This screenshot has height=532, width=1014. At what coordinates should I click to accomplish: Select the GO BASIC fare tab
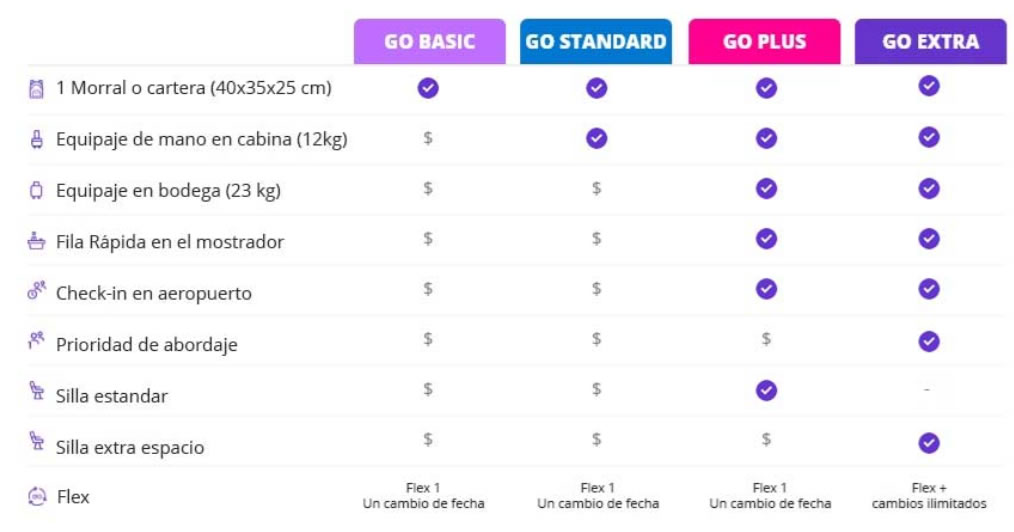pyautogui.click(x=429, y=41)
